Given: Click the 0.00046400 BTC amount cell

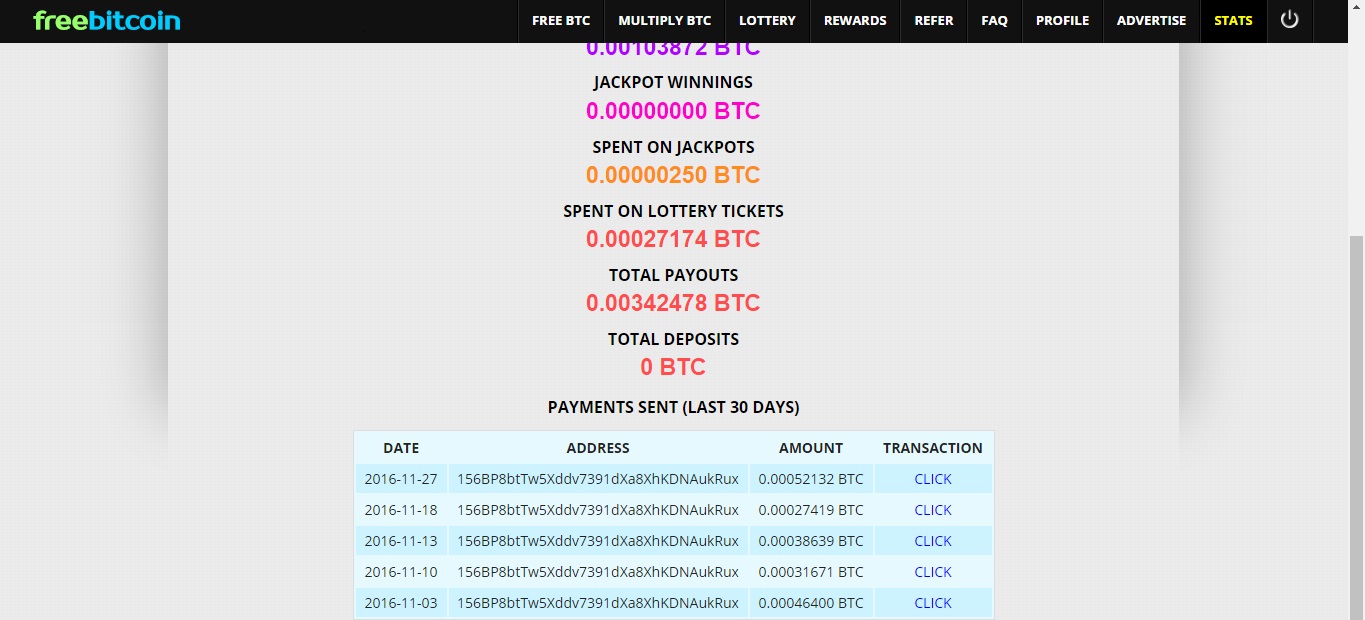Looking at the screenshot, I should click(811, 603).
